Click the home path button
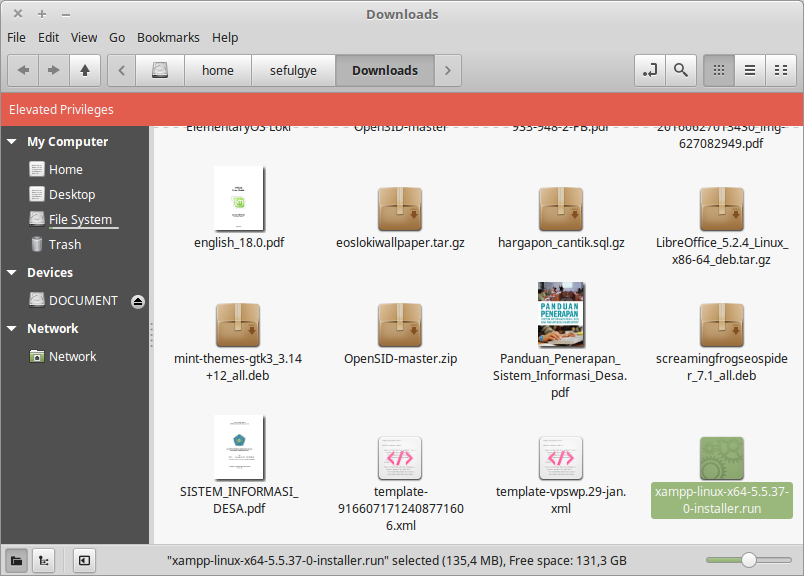 pos(218,70)
